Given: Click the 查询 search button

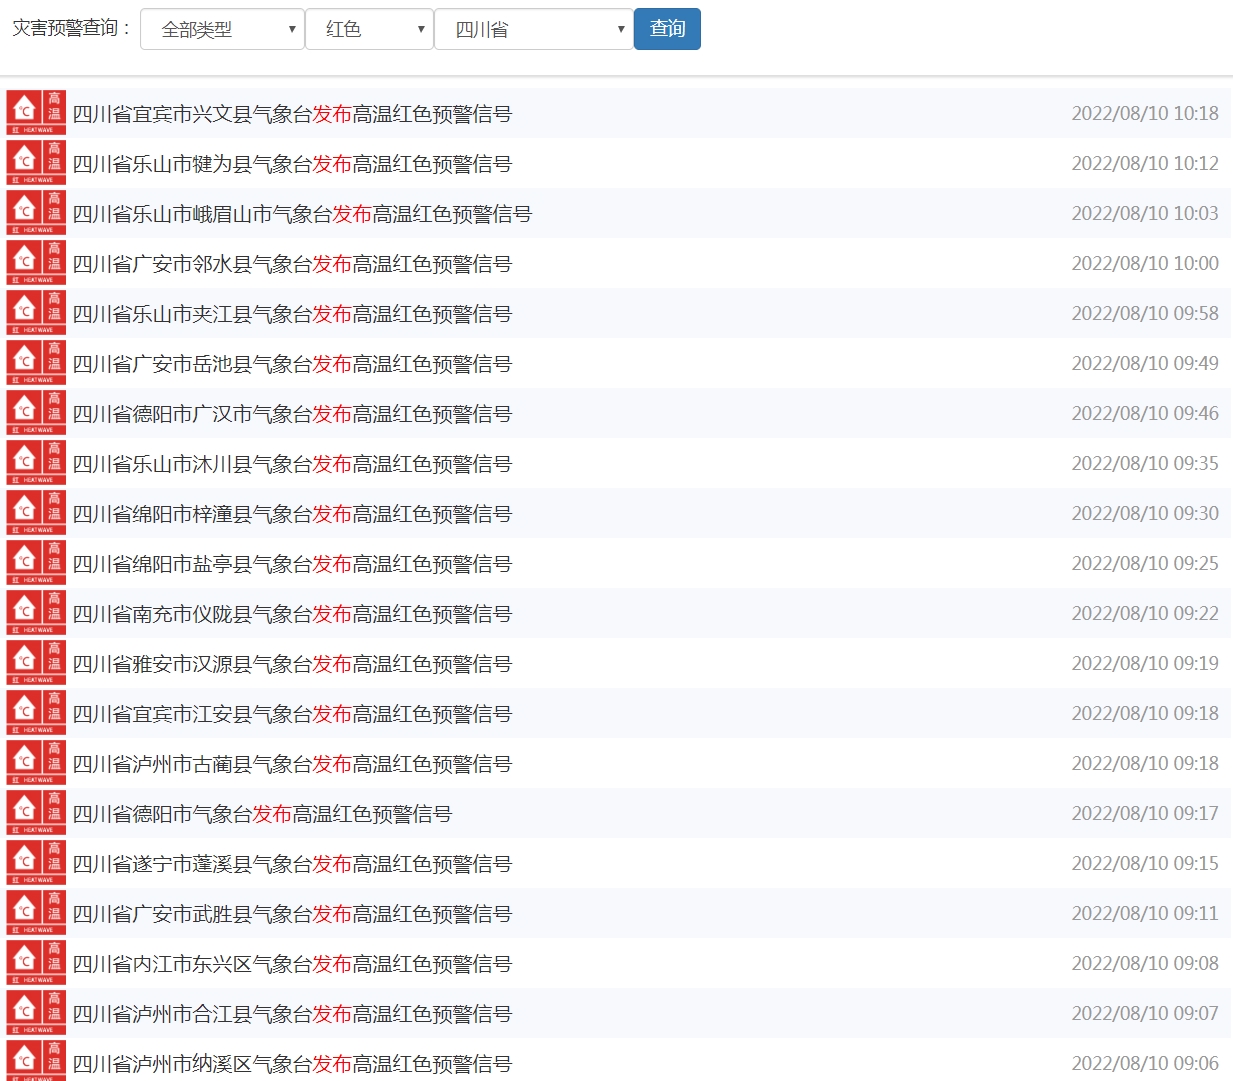Looking at the screenshot, I should point(667,29).
